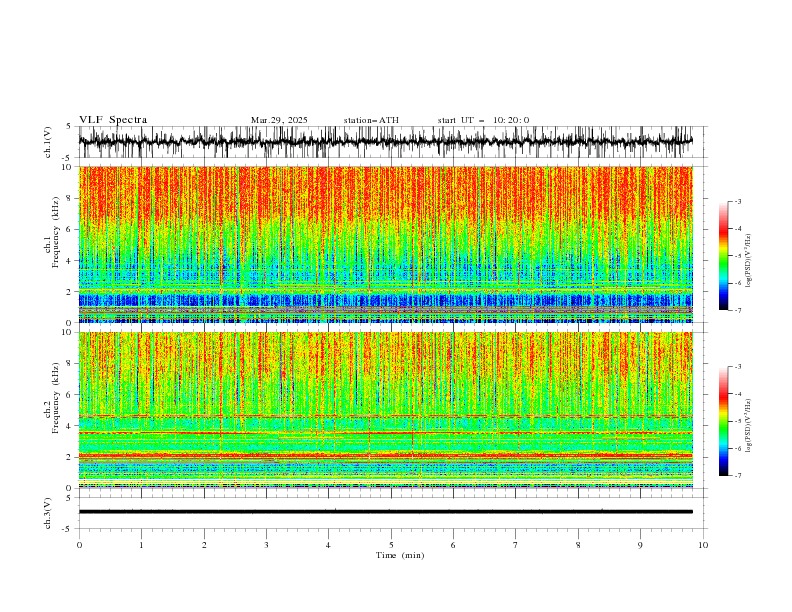Click the "ch.3(V)" waveform axis label
Image resolution: width=792 pixels, height=612 pixels.
48,513
